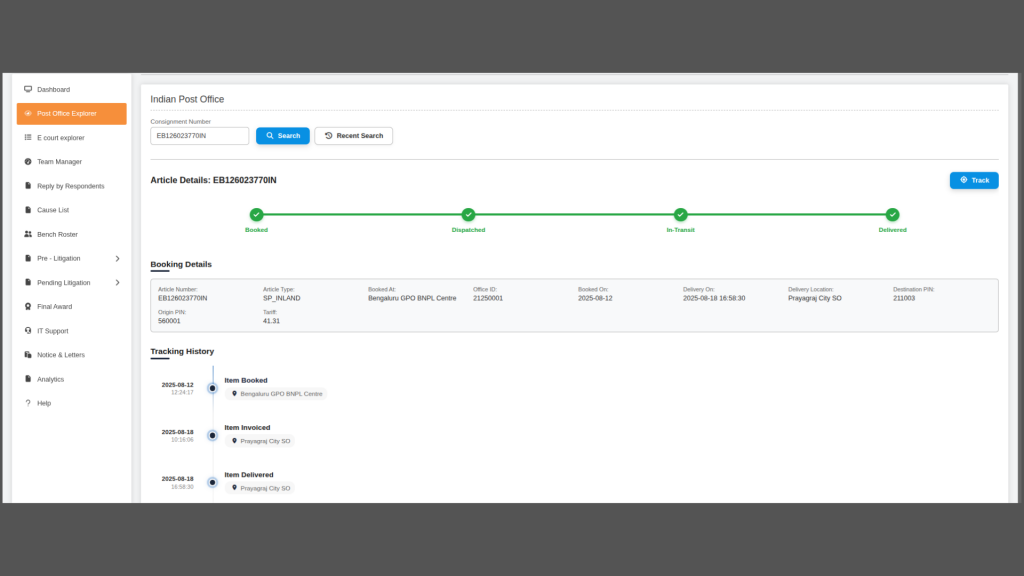1024x576 pixels.
Task: Click the IT Support headset icon
Action: click(28, 331)
